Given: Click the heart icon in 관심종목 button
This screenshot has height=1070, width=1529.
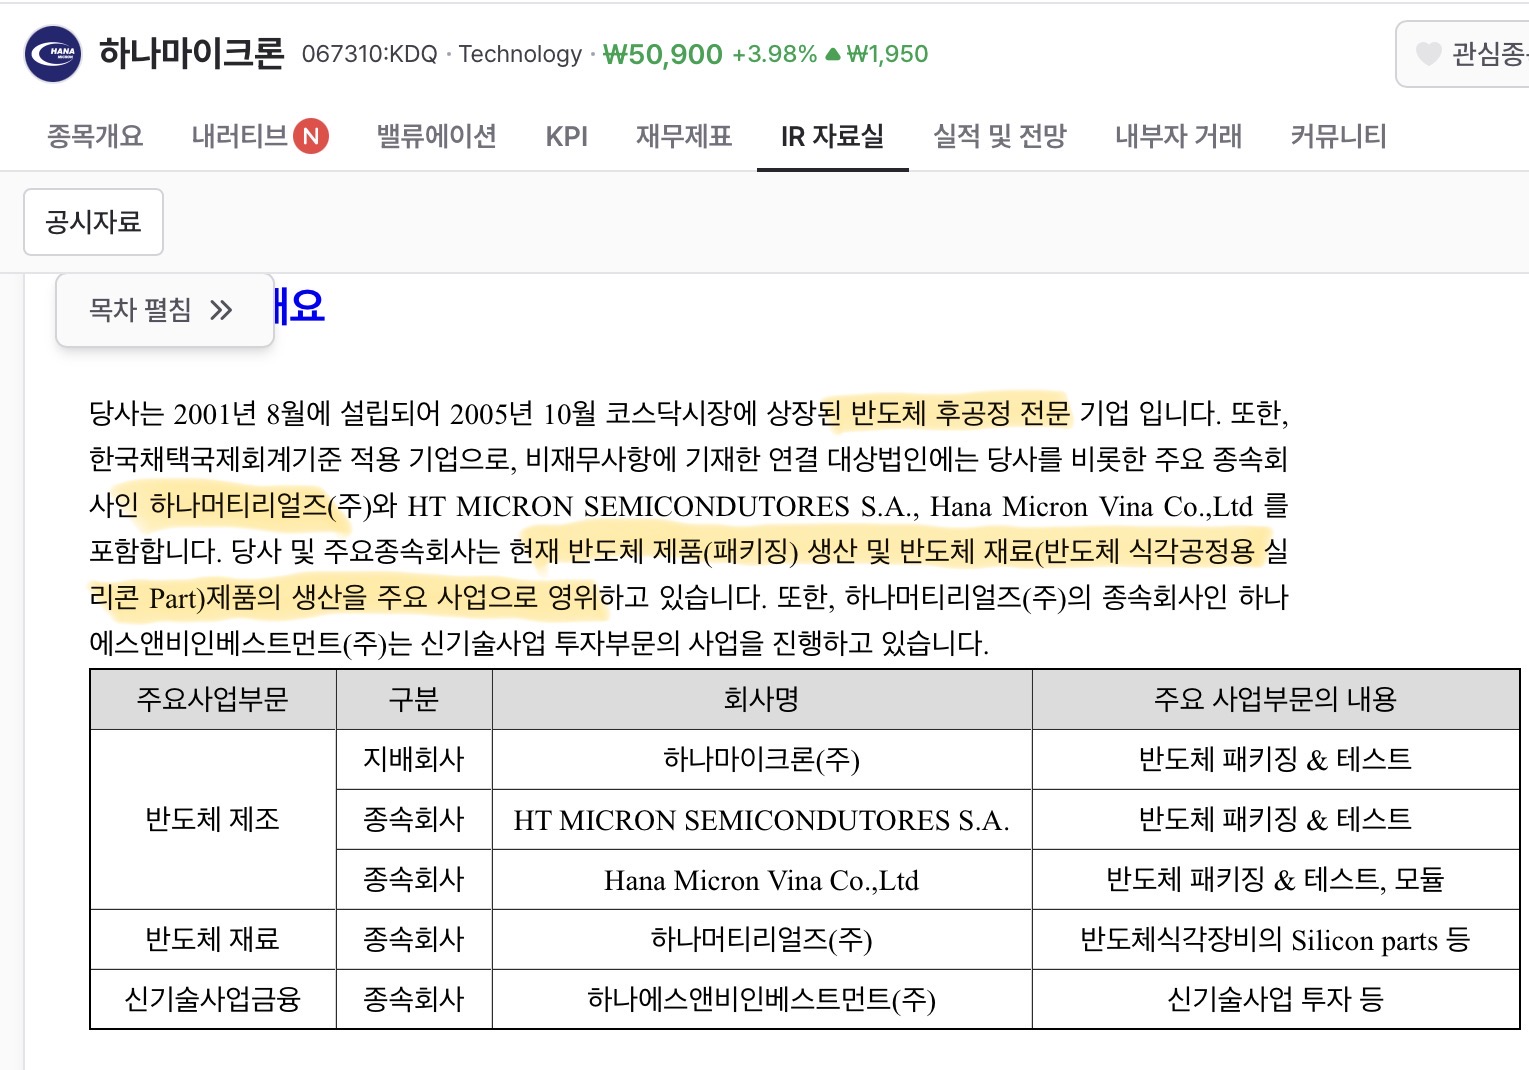Looking at the screenshot, I should 1430,54.
